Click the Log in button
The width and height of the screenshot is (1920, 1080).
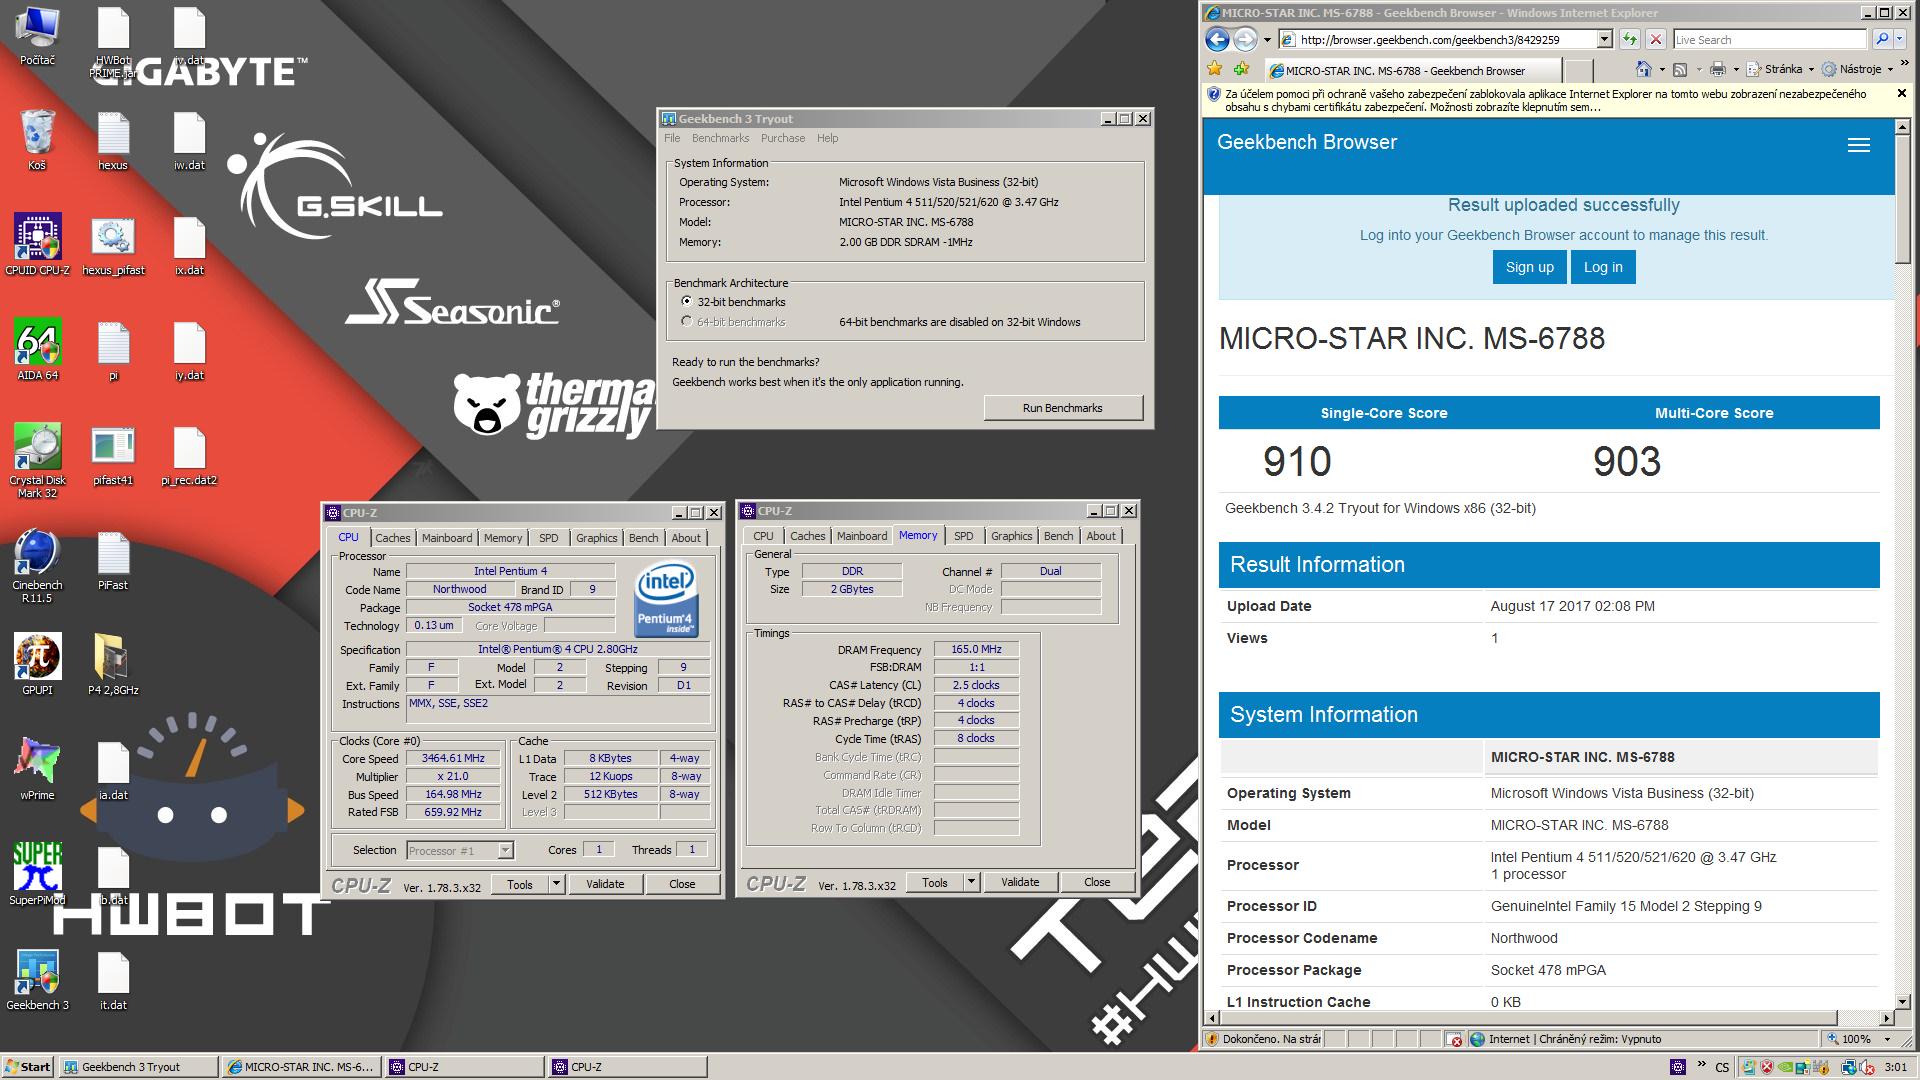tap(1603, 267)
